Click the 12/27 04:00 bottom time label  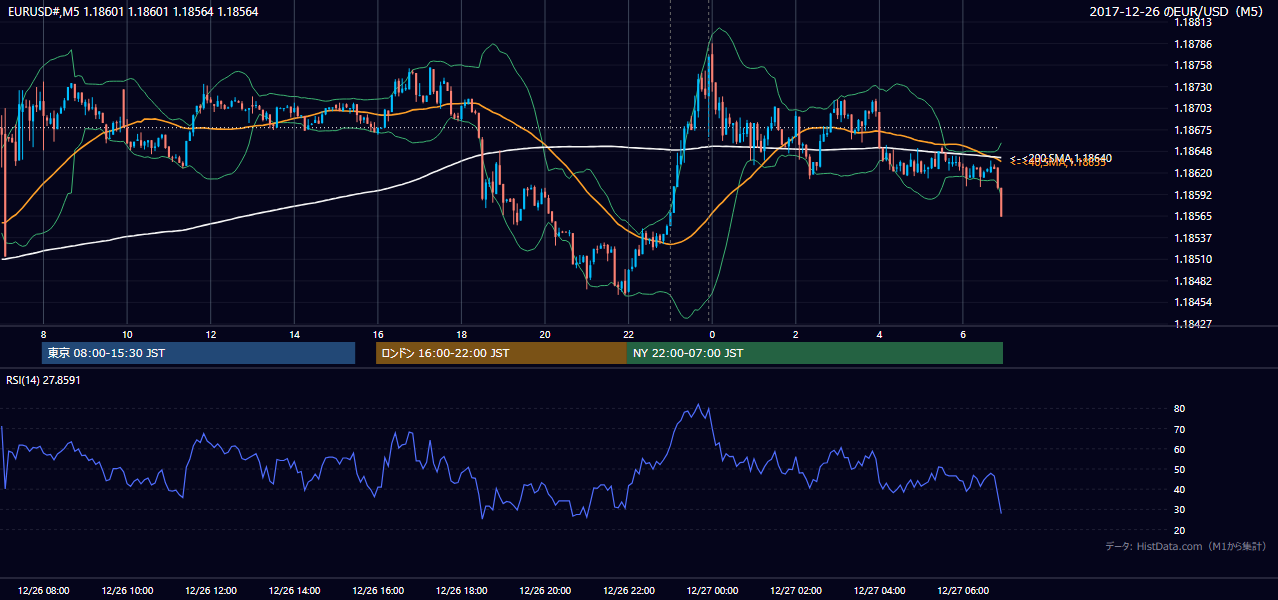coord(879,591)
